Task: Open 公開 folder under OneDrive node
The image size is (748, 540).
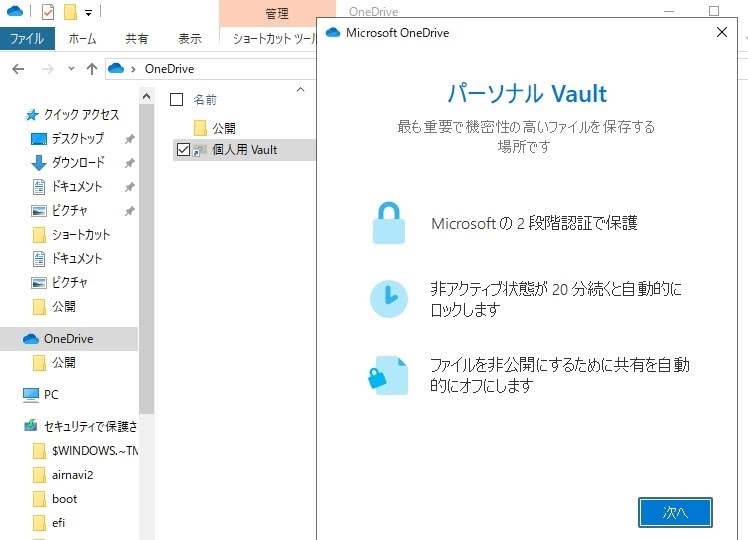Action: (63, 363)
